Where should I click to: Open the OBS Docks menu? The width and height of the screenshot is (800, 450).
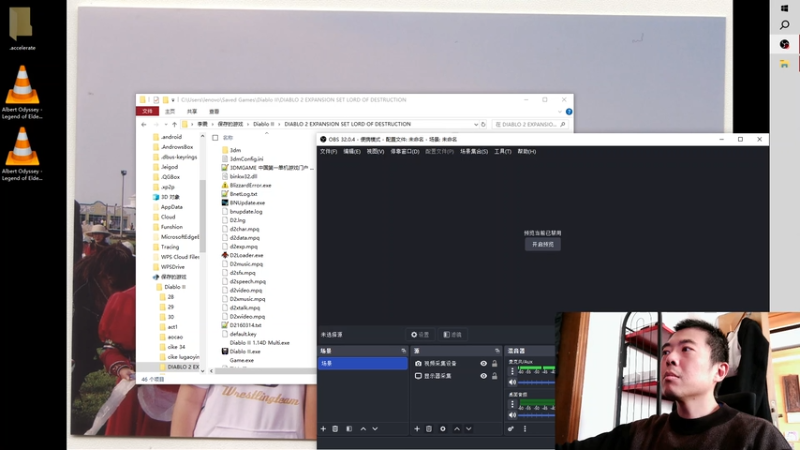pos(405,152)
